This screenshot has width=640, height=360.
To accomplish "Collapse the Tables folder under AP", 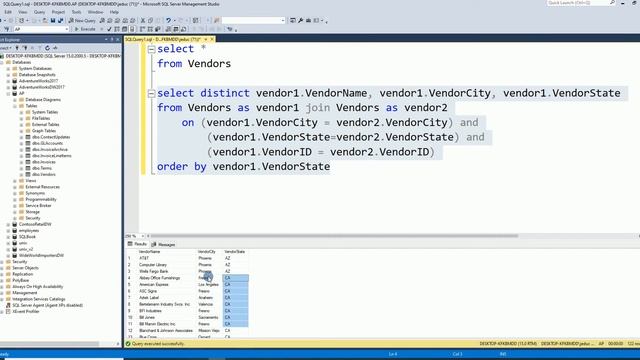I will tap(15, 106).
